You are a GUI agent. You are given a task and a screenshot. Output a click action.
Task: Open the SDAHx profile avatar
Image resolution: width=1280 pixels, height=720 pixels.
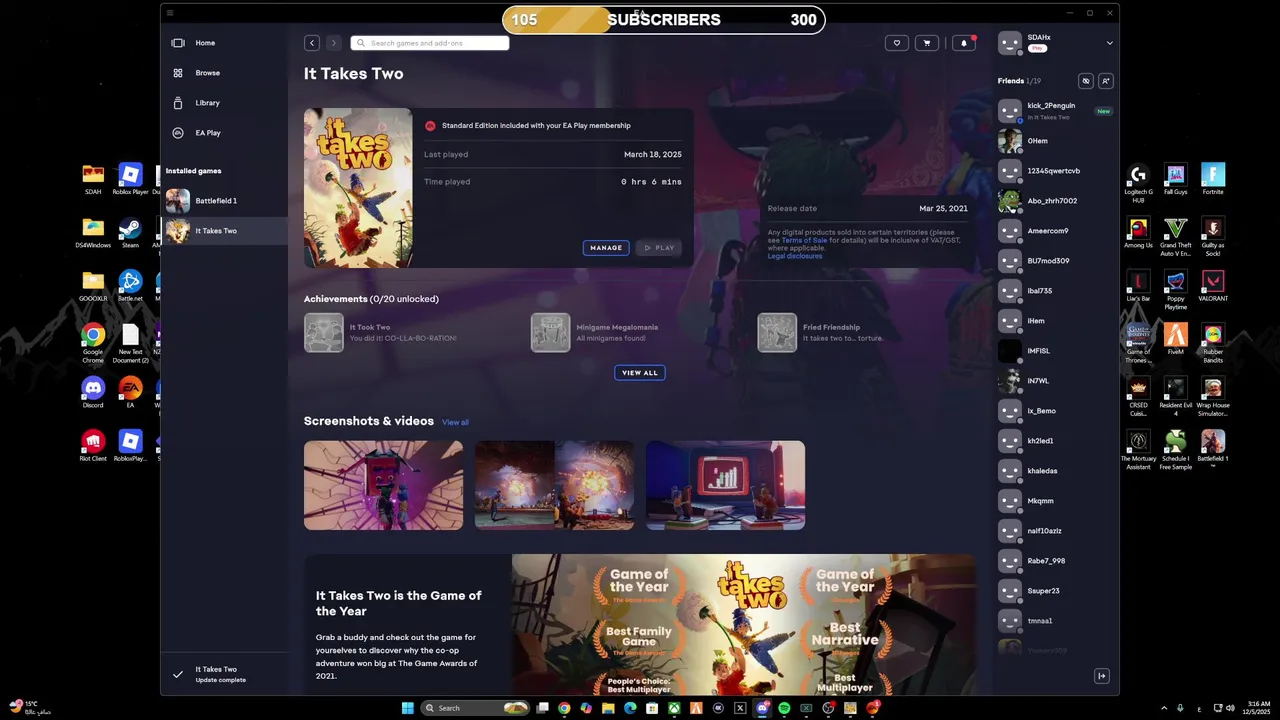1010,43
